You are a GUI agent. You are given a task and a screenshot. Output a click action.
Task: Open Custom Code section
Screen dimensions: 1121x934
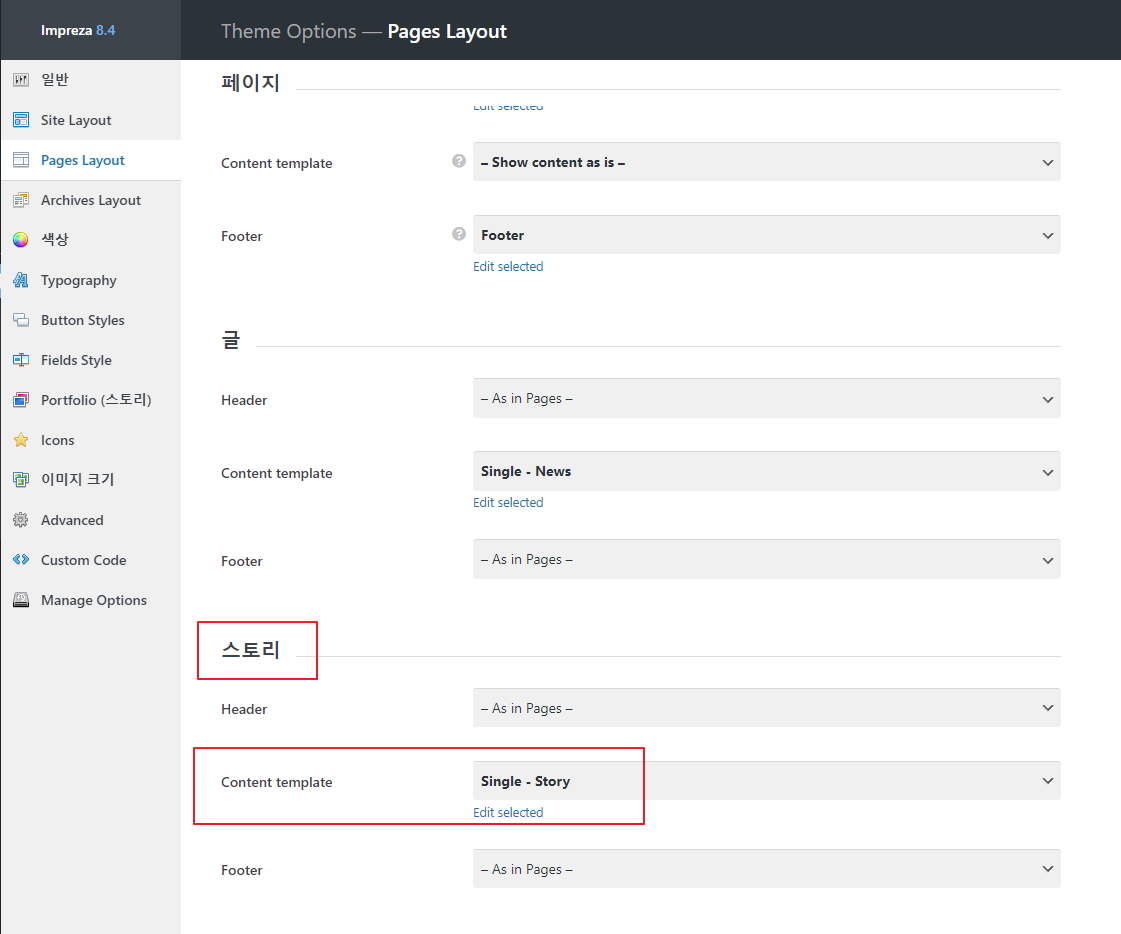tap(91, 560)
